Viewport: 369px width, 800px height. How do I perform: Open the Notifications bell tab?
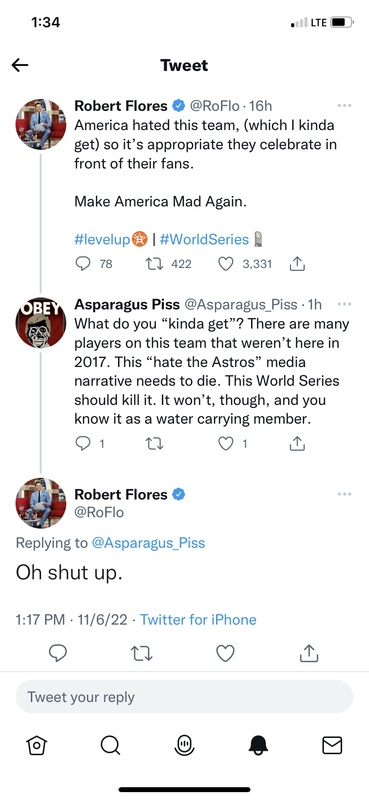click(259, 746)
